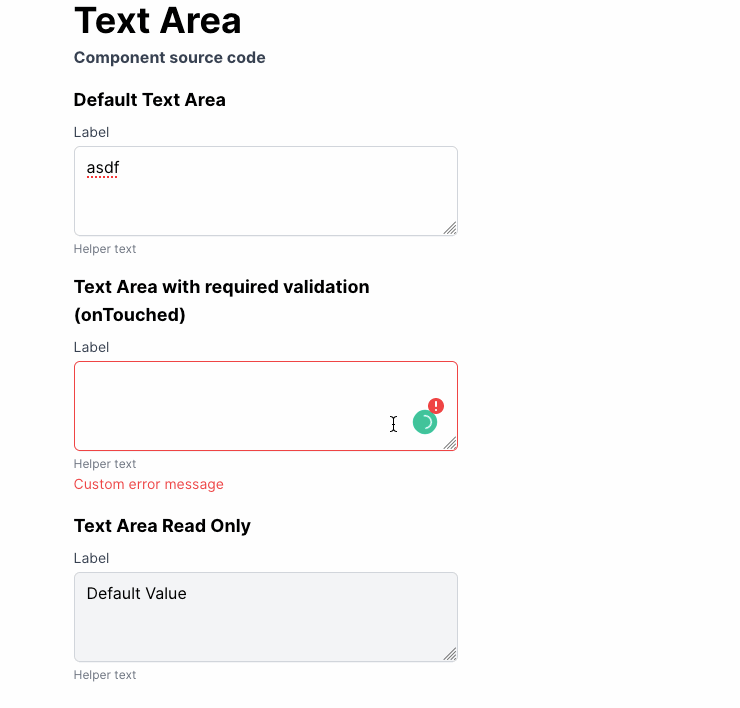Click the Text Area page title
Image resolution: width=740 pixels, height=708 pixels.
158,21
